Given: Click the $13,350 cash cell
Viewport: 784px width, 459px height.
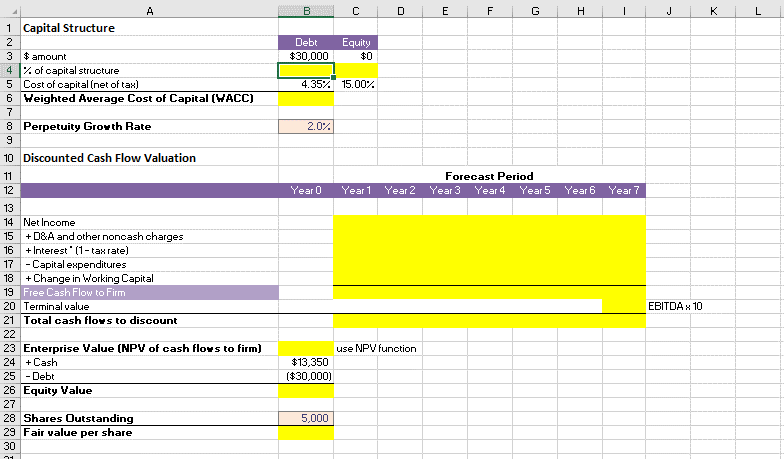Looking at the screenshot, I should [306, 362].
